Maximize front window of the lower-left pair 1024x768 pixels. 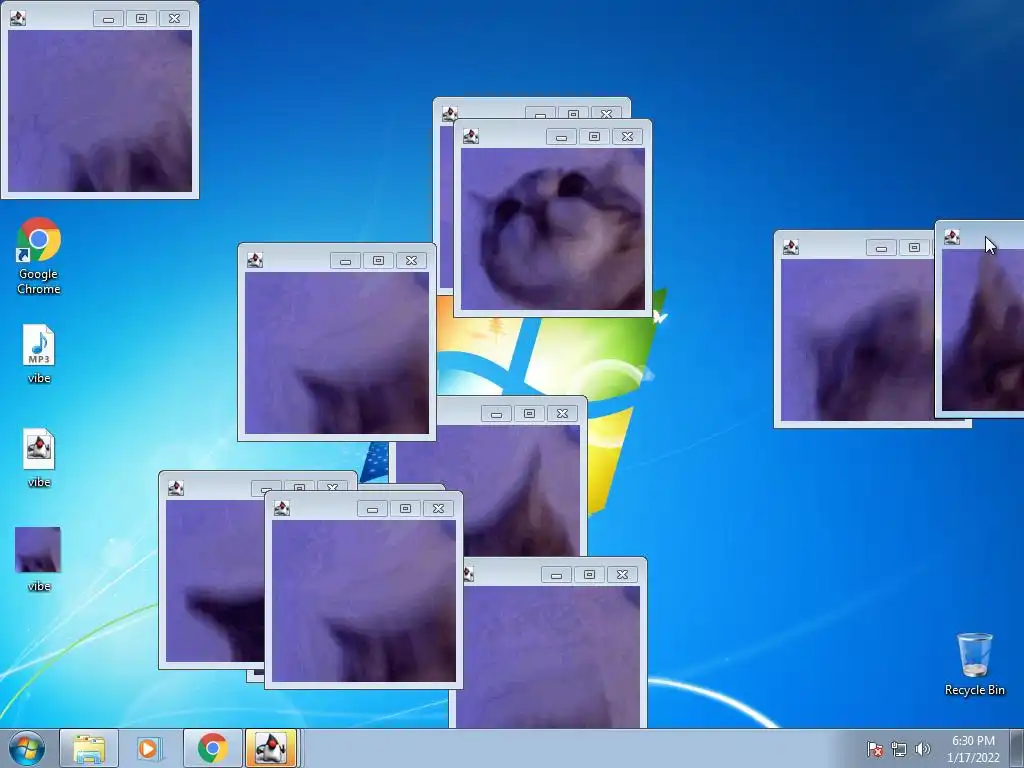tap(406, 509)
